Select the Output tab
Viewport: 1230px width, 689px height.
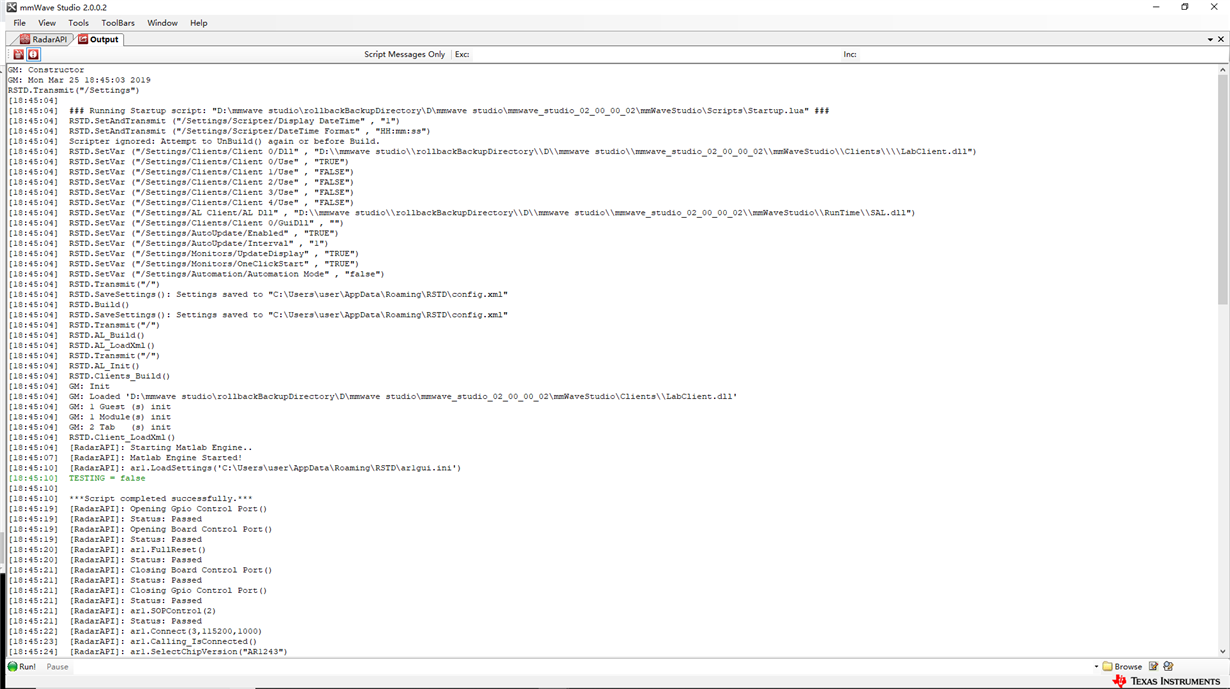click(99, 39)
